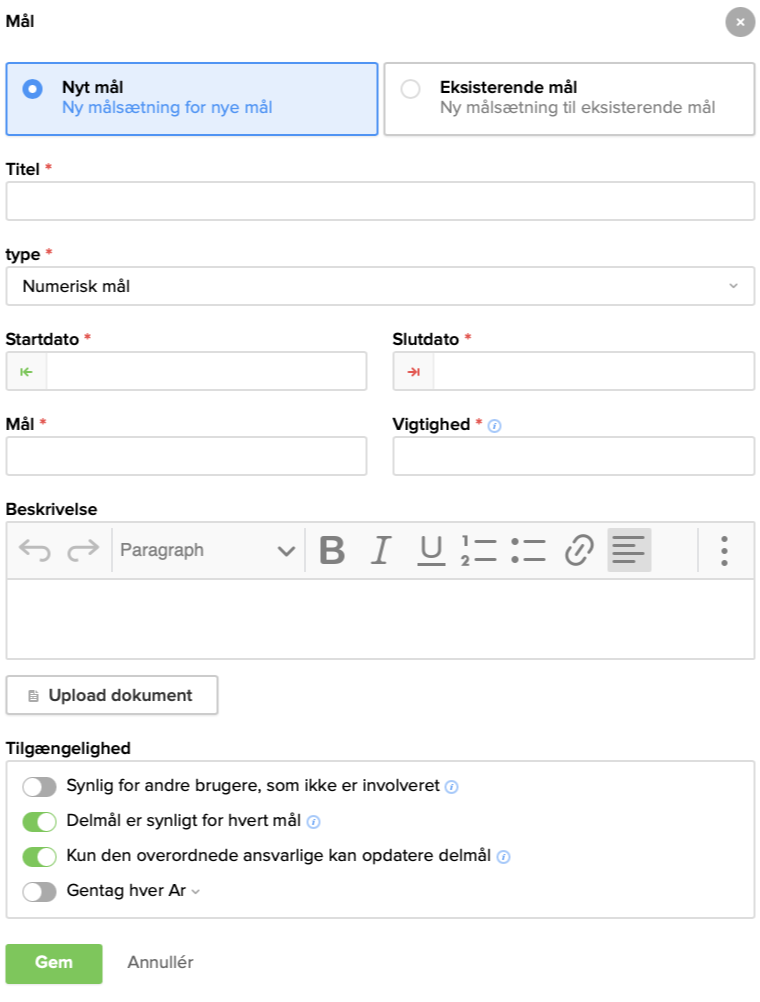Apply underline in description editor
This screenshot has width=760, height=1002.
click(431, 550)
